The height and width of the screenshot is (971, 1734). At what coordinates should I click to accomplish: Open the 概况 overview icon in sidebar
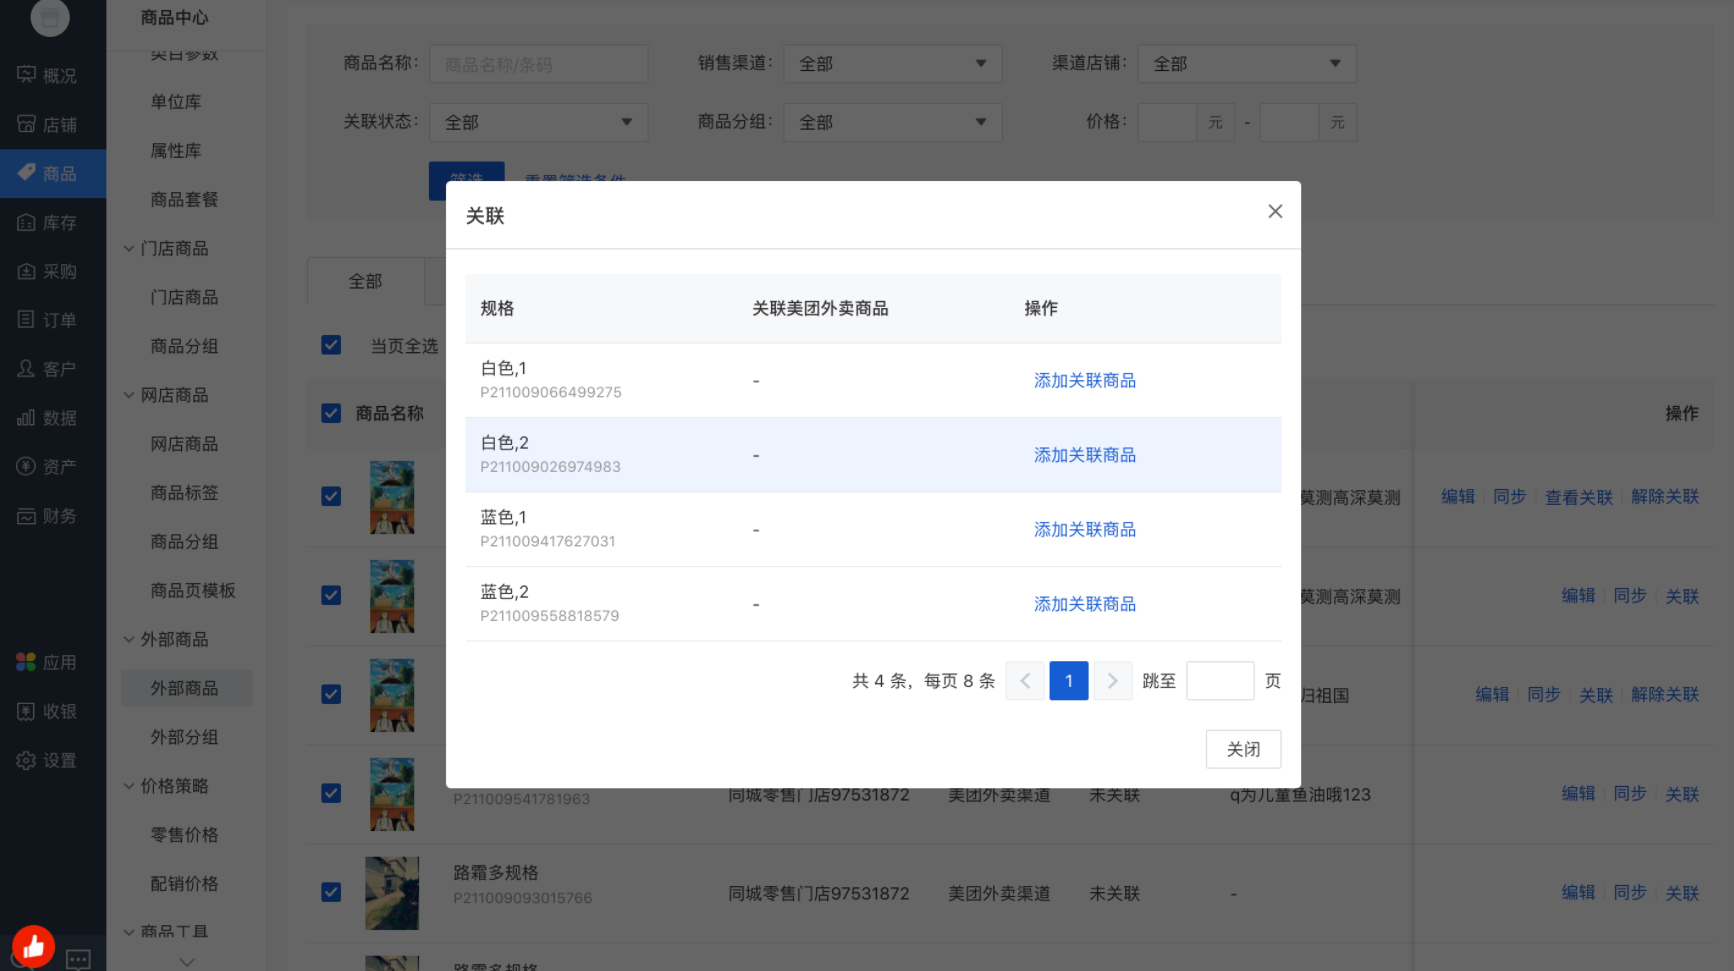(26, 75)
